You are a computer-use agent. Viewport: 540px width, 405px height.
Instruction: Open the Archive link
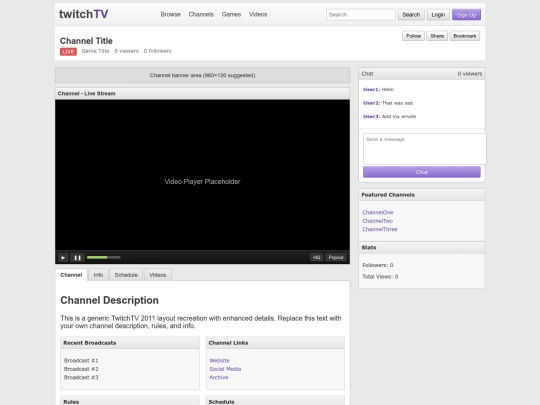click(219, 377)
